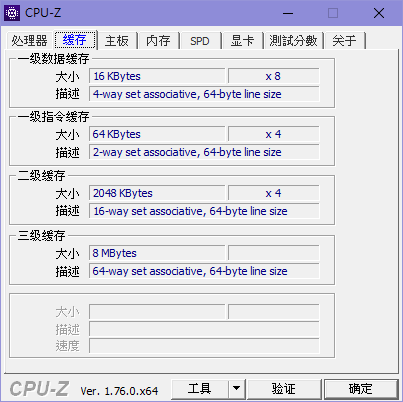The height and width of the screenshot is (402, 403).
Task: Switch to the 显卡 tab
Action: point(242,41)
